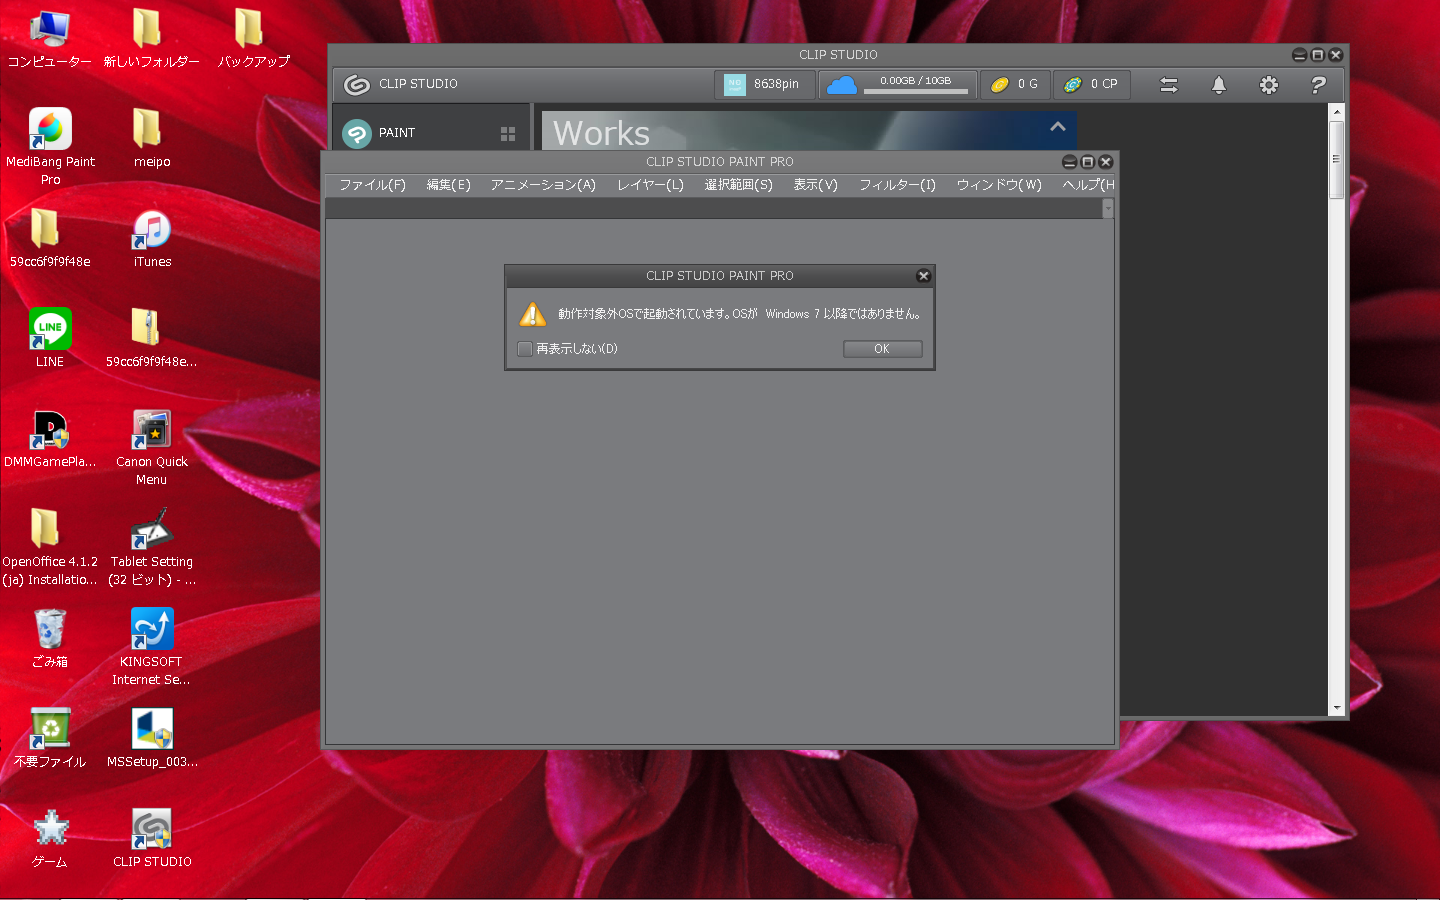Maximize the CLIP STUDIO PAINT PRO window

1087,162
